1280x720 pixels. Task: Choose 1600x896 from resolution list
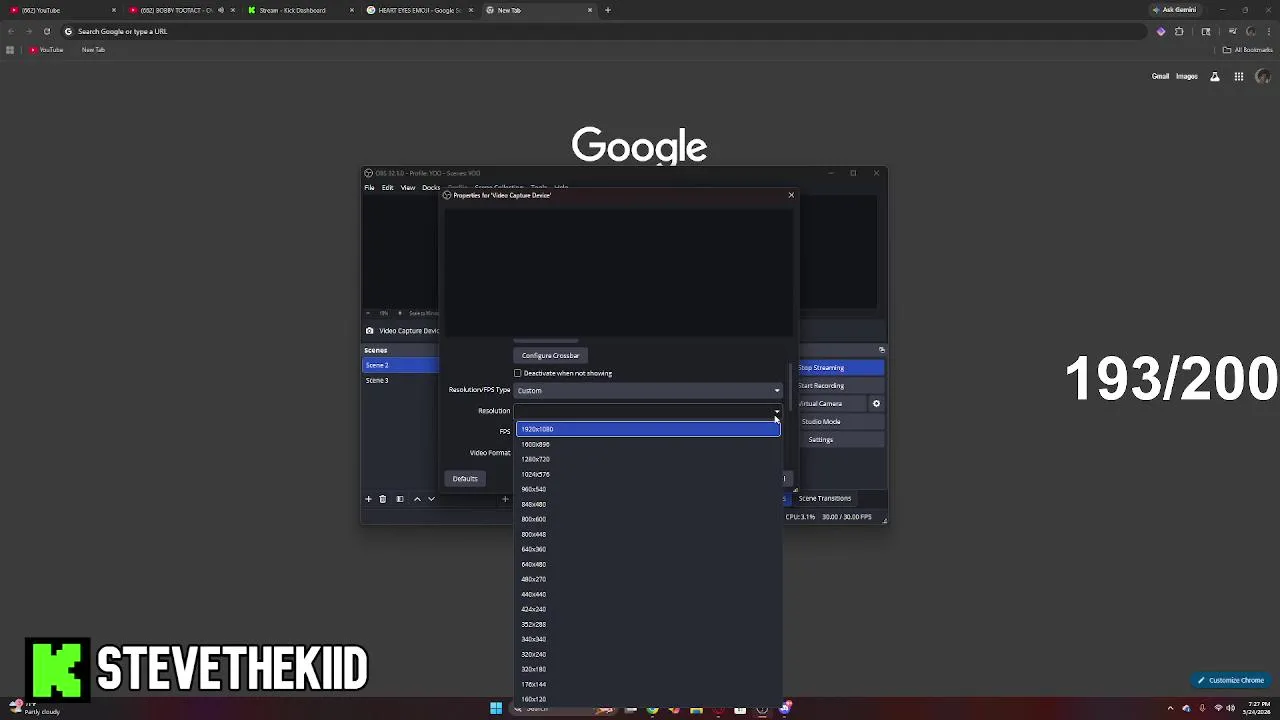click(648, 444)
